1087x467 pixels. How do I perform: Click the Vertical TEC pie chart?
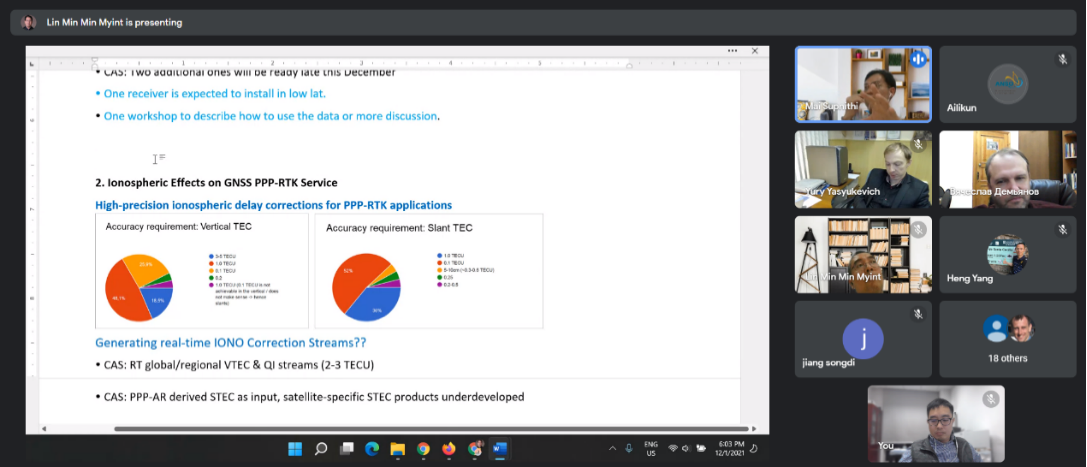[138, 287]
